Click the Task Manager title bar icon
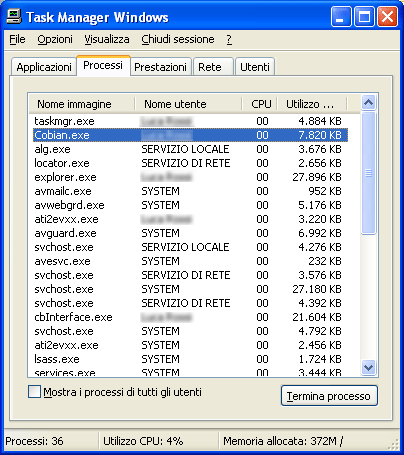This screenshot has height=455, width=404. pos(14,17)
